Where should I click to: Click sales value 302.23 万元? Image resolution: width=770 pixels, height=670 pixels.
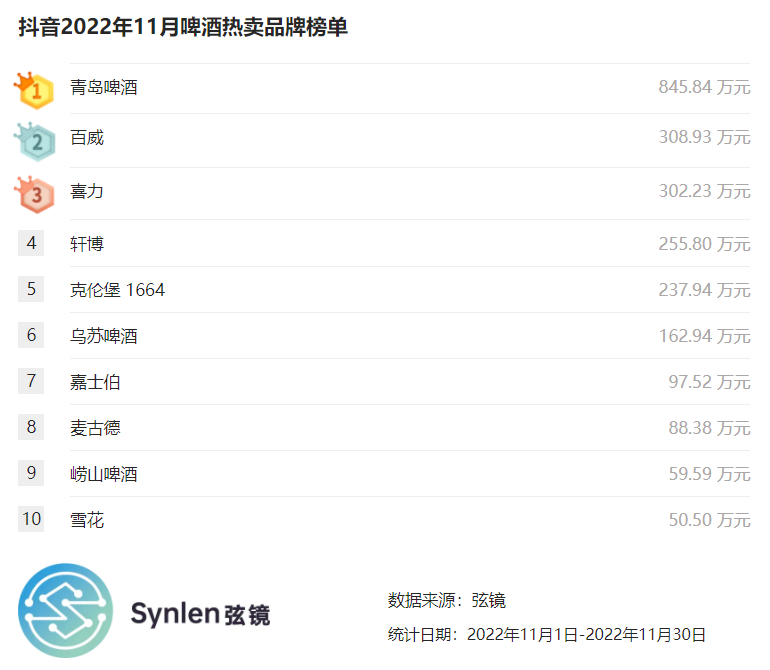pos(704,191)
